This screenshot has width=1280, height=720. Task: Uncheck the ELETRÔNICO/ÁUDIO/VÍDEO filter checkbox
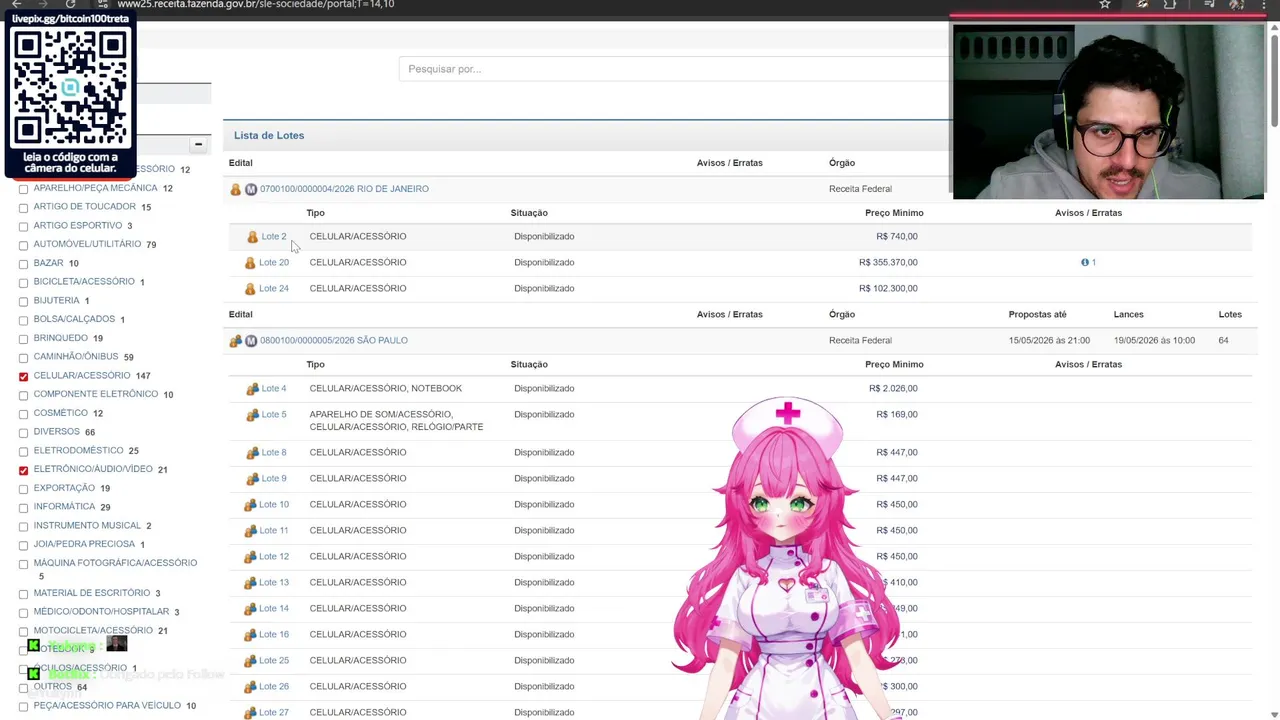(x=23, y=470)
